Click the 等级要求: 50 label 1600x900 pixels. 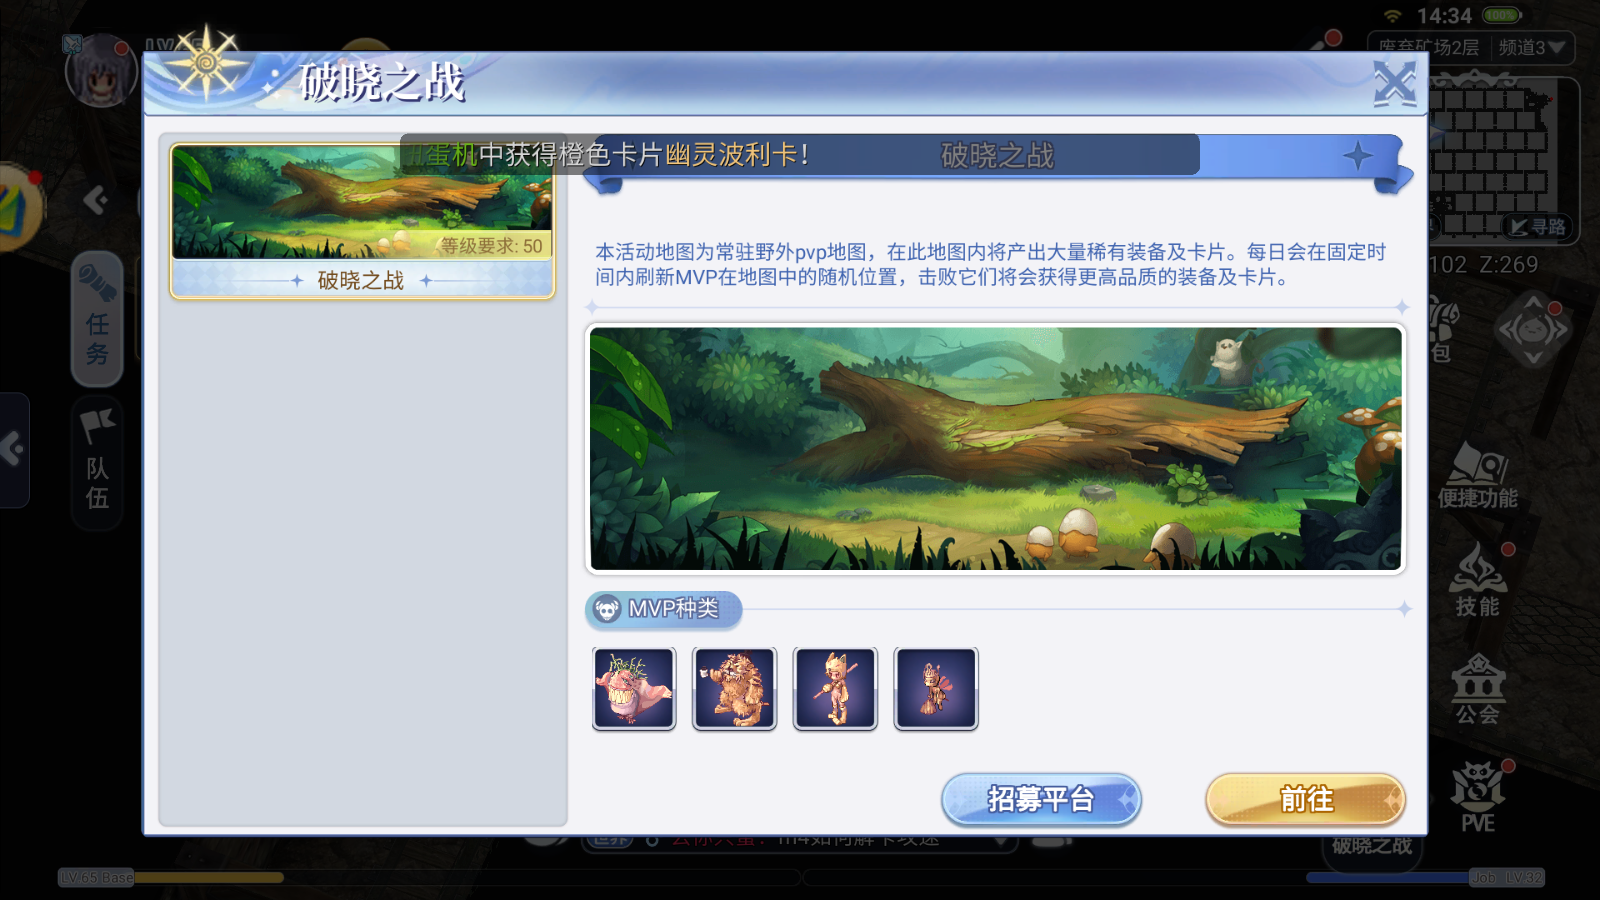click(491, 246)
